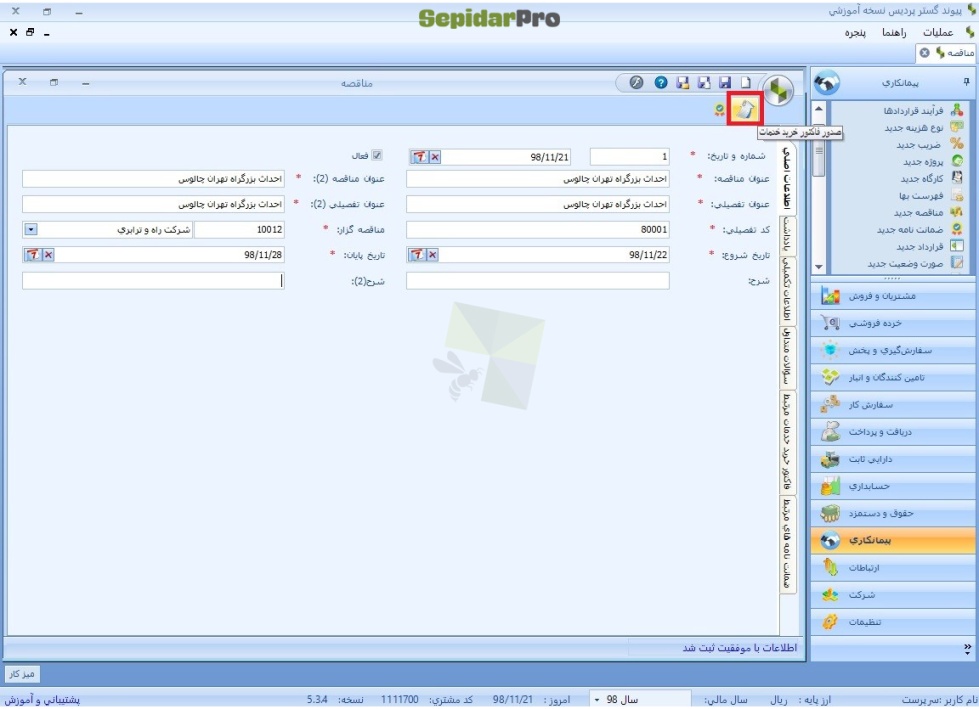Open پروژه جدید in the sidebar list
The image size is (979, 709).
click(933, 162)
